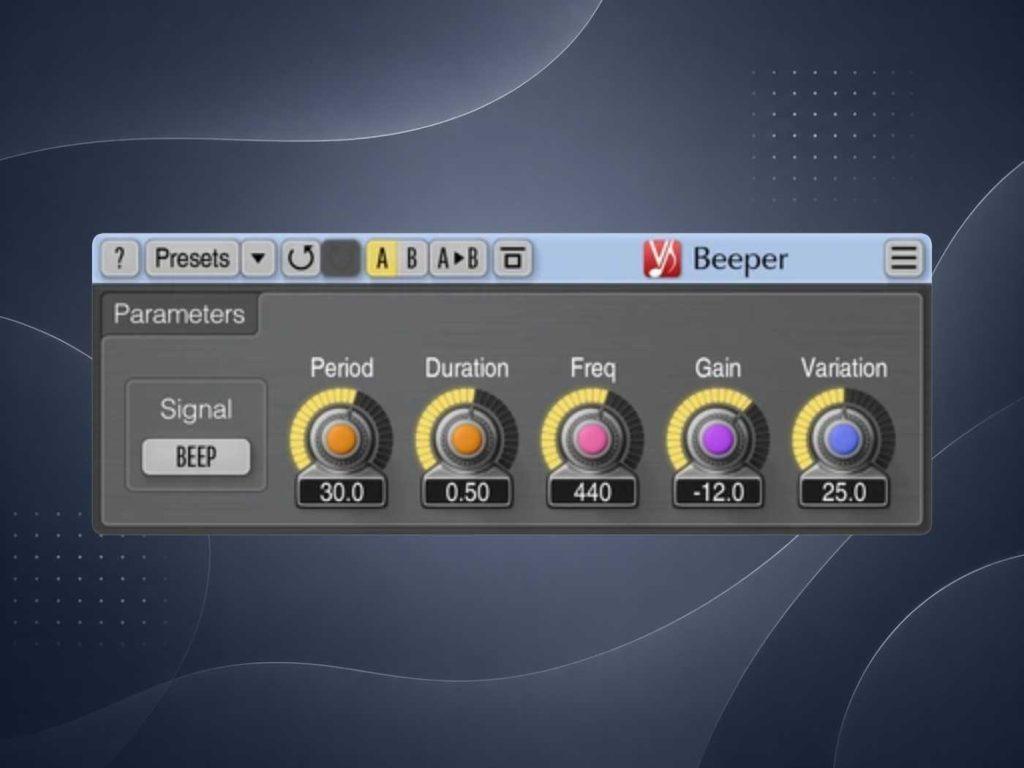This screenshot has height=768, width=1024.
Task: Switch to the B state slot
Action: tap(412, 259)
